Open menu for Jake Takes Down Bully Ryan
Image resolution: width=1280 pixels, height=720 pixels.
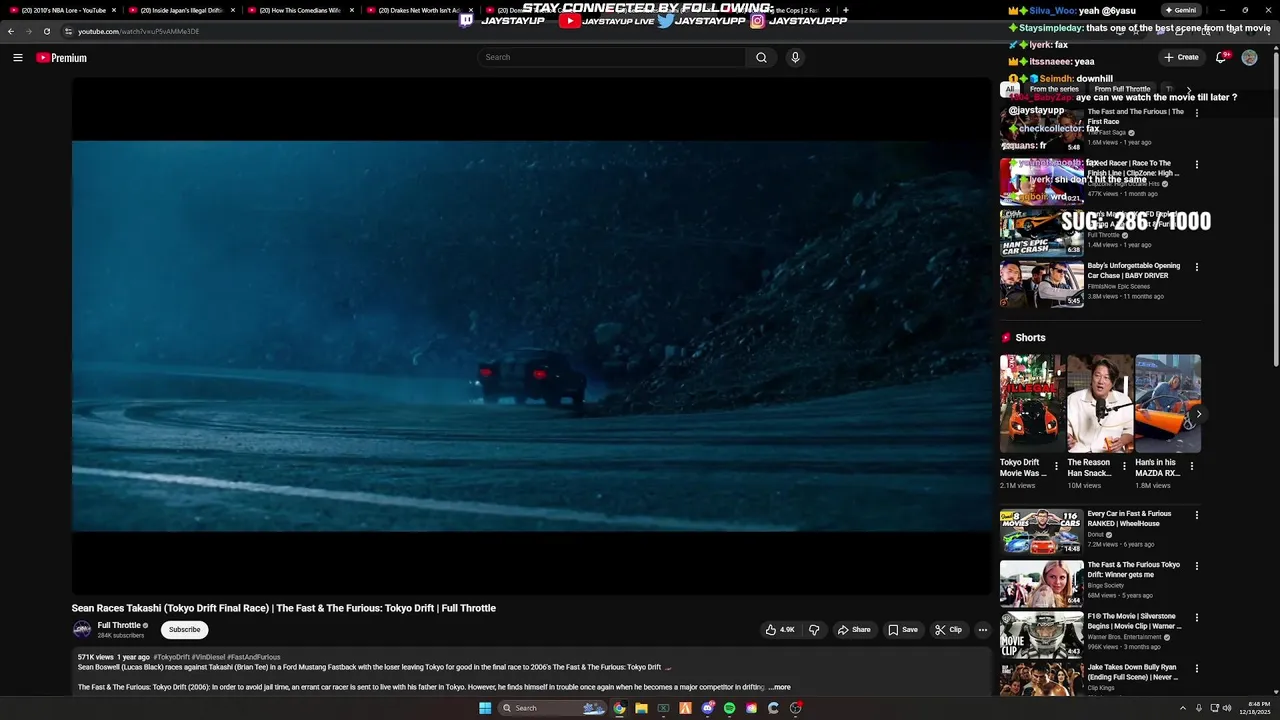click(x=1197, y=669)
